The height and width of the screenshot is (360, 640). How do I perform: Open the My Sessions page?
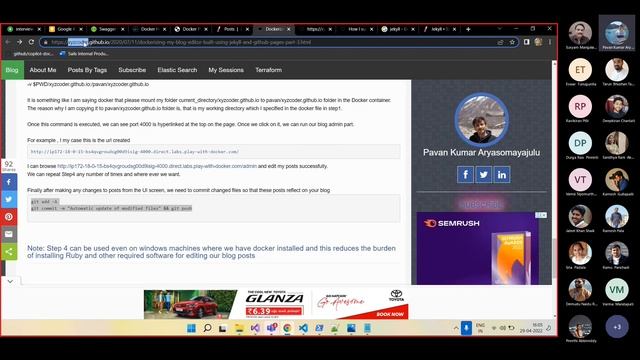226,70
